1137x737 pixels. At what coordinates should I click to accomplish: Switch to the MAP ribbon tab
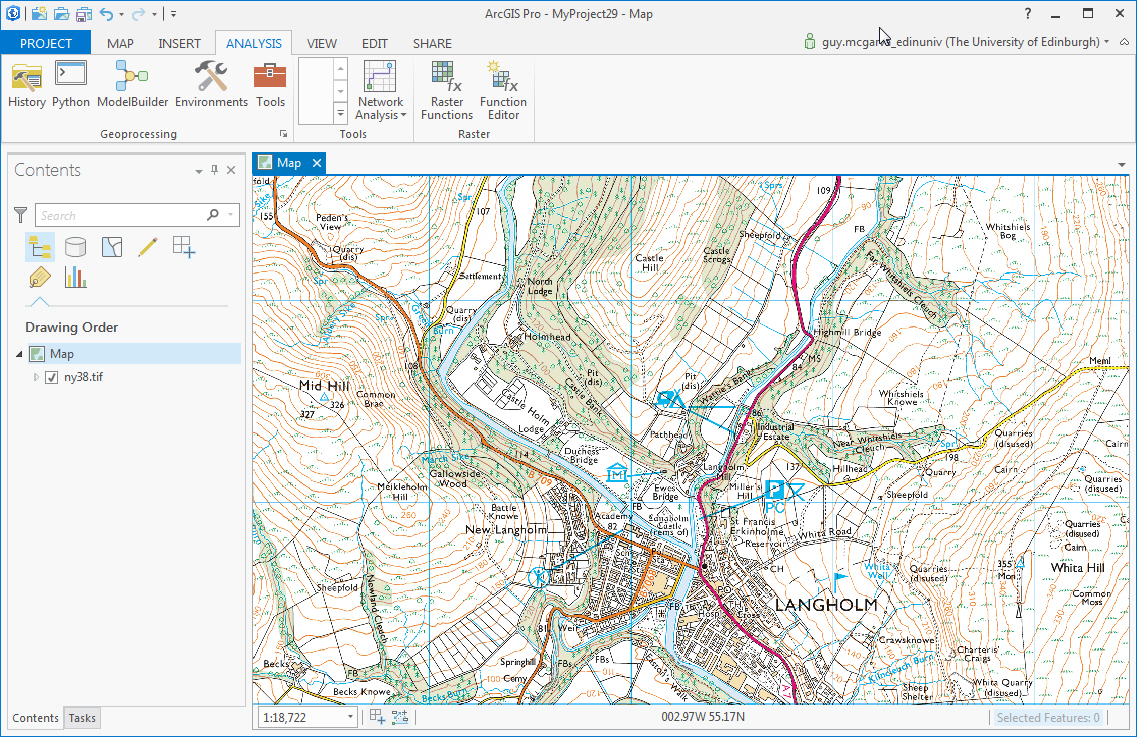click(120, 44)
